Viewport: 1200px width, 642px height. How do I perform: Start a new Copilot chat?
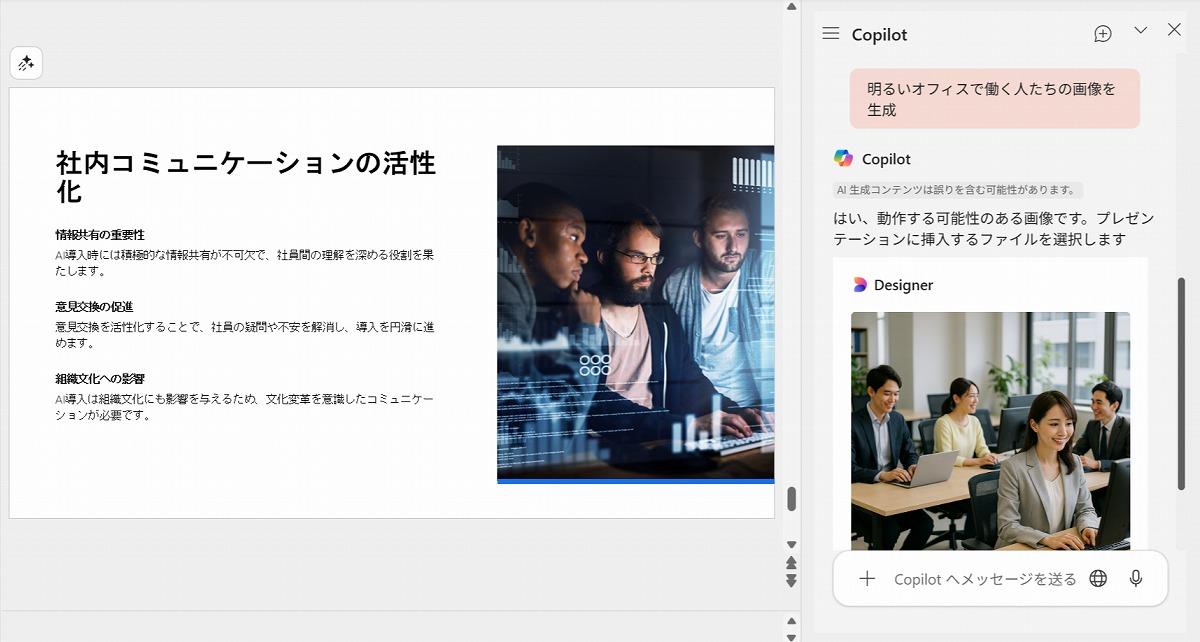pyautogui.click(x=1103, y=34)
